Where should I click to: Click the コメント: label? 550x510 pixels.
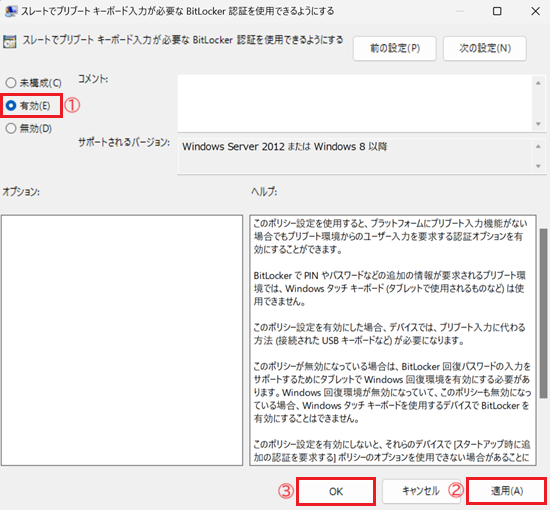click(x=93, y=79)
